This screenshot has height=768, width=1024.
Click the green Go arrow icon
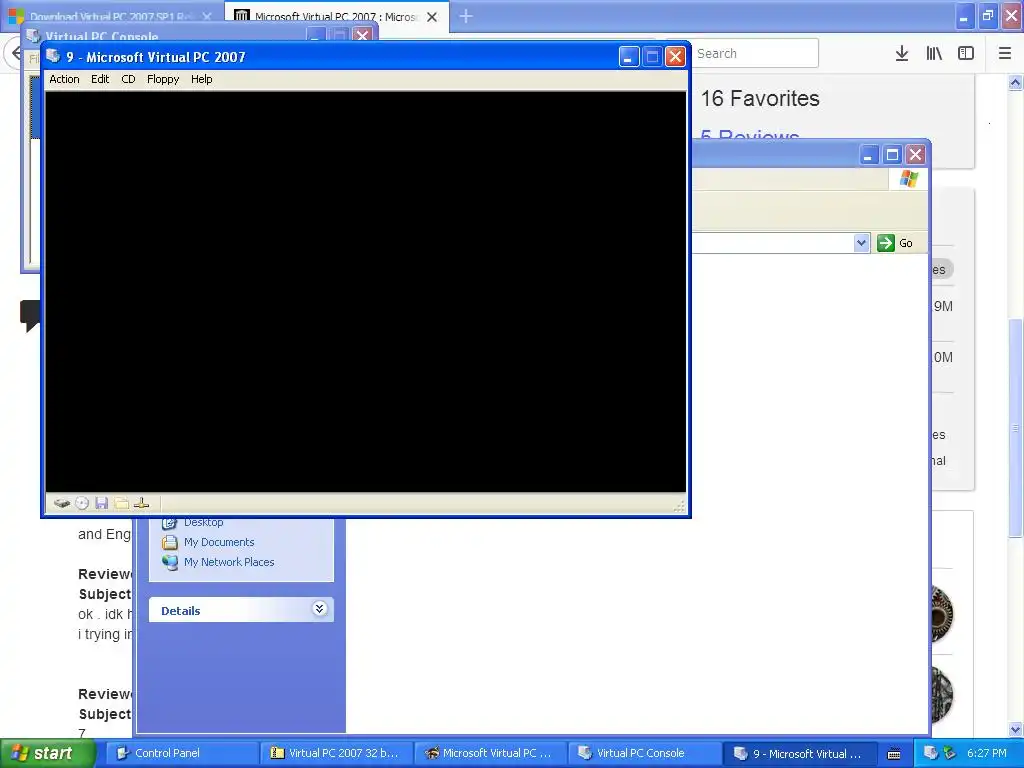click(x=886, y=243)
